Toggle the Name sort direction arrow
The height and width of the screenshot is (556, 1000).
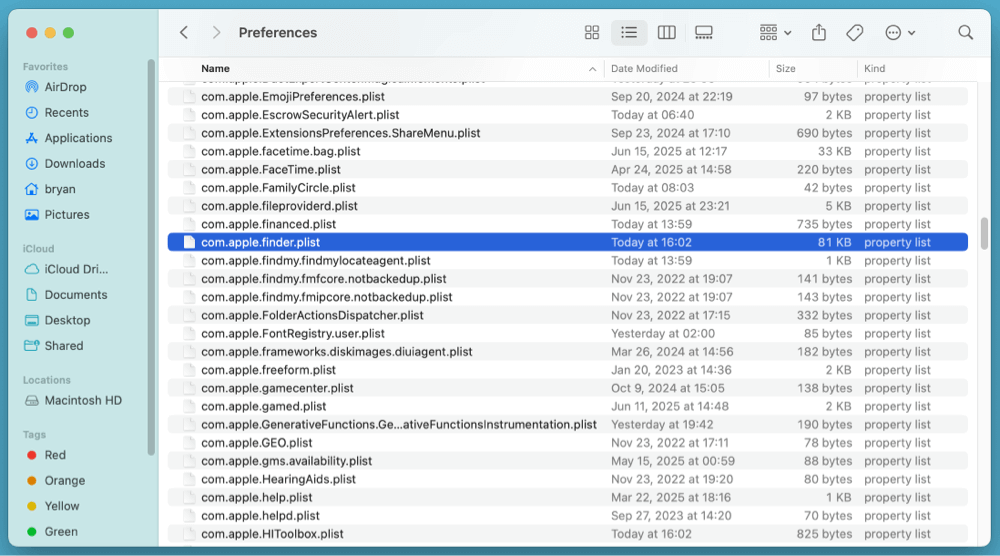[592, 69]
